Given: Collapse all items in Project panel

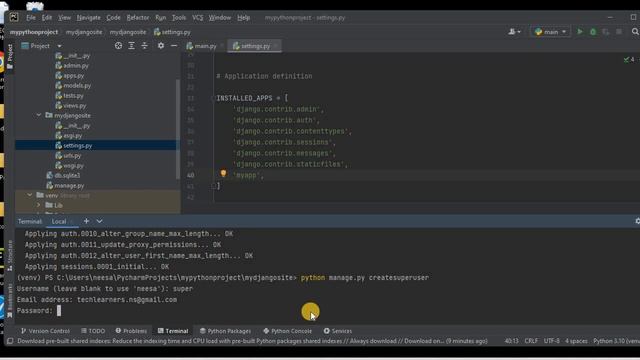Looking at the screenshot, I should pyautogui.click(x=144, y=46).
